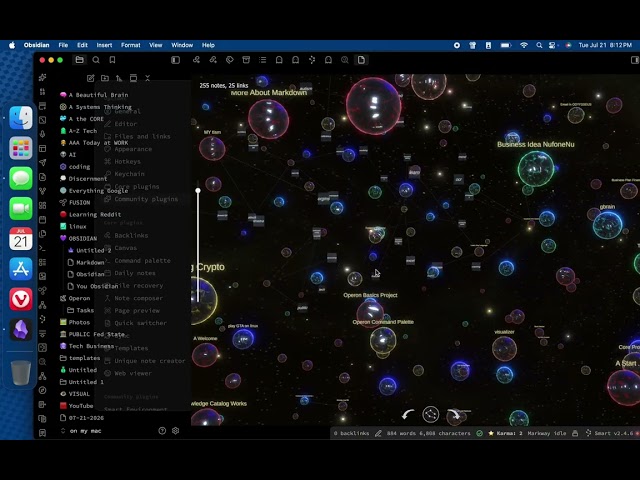Click the right curved arrow in the graph controls
The width and height of the screenshot is (640, 480).
click(453, 415)
